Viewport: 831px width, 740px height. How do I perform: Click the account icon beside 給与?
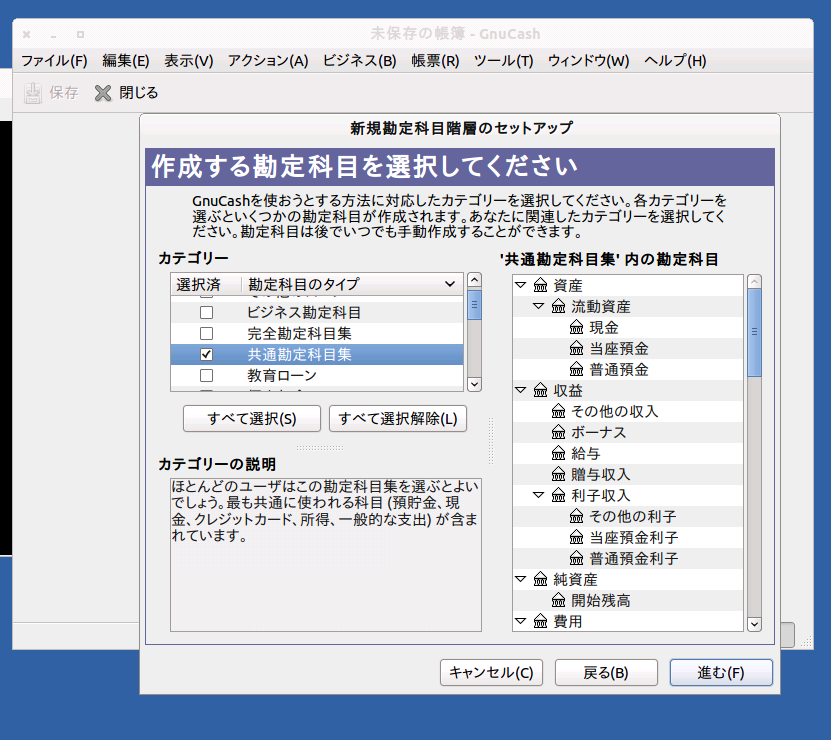(x=558, y=453)
